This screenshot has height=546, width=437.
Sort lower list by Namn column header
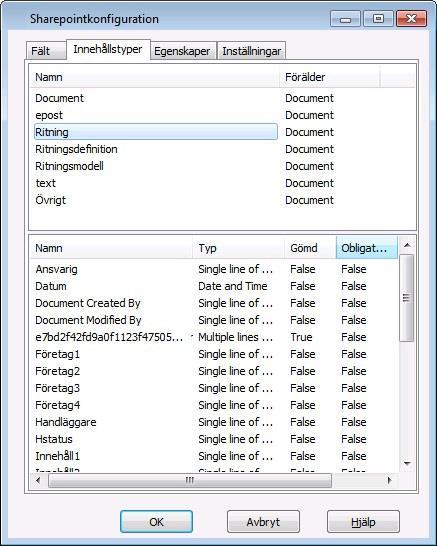click(x=111, y=248)
